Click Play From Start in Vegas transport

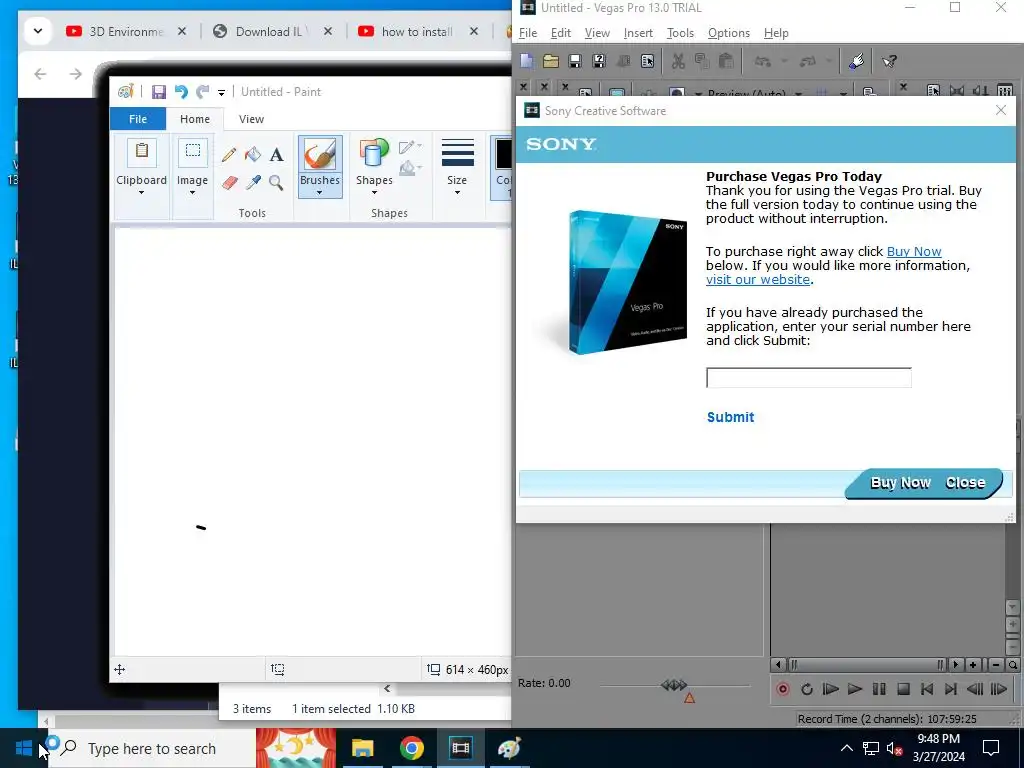[x=830, y=689]
